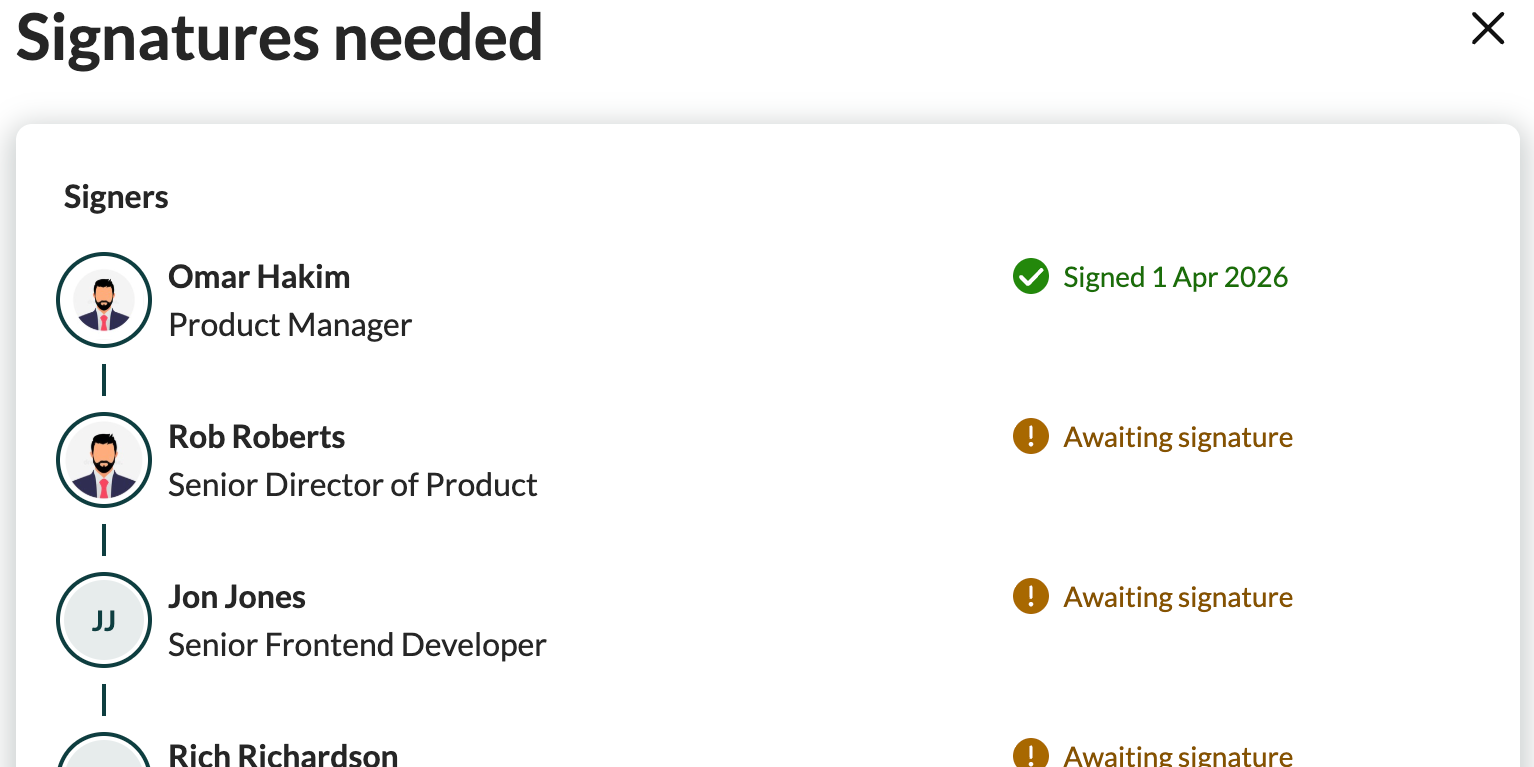Click the Signed 1 Apr 2026 status
Viewport: 1534px width, 767px height.
point(1175,277)
